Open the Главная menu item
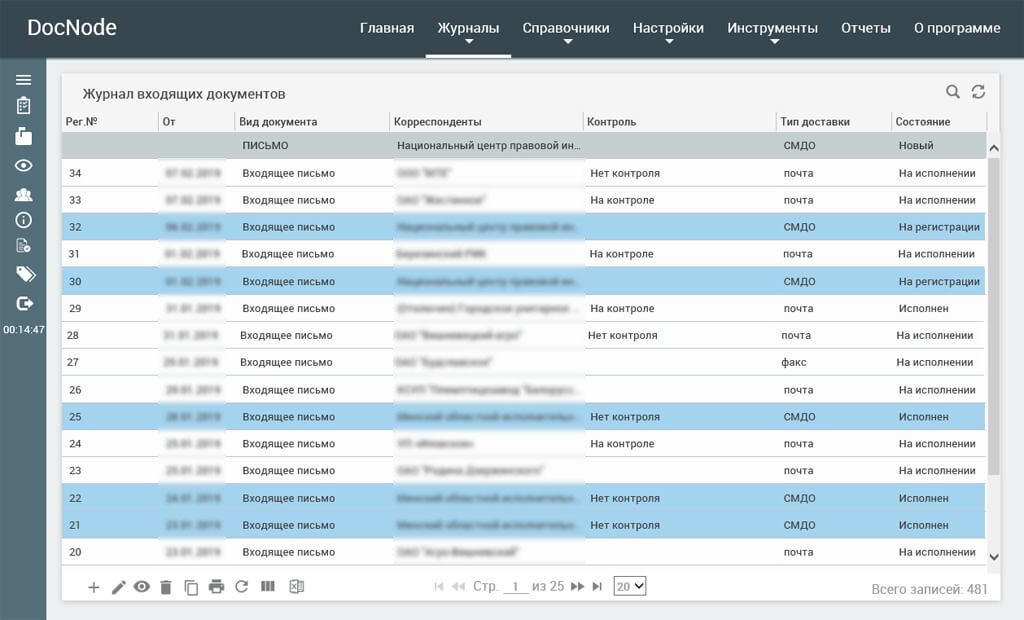This screenshot has height=620, width=1024. [387, 28]
